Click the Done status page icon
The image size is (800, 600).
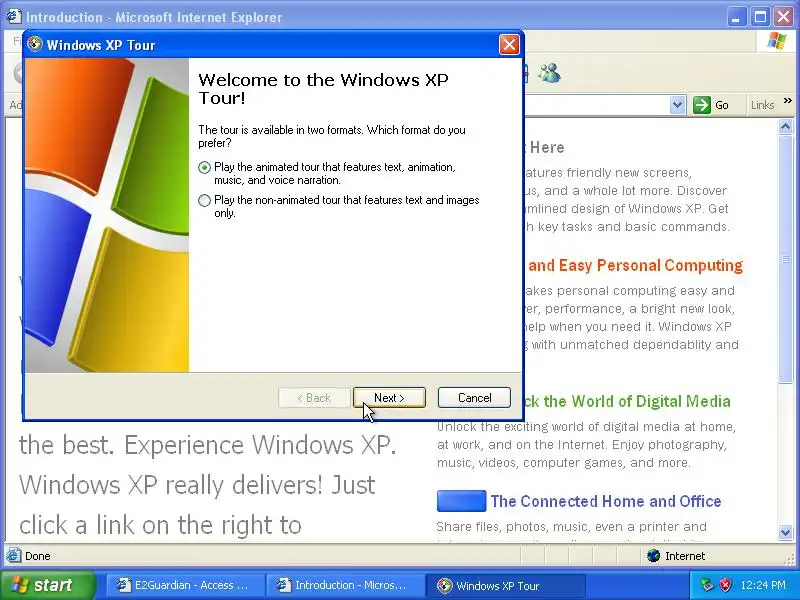(14, 555)
